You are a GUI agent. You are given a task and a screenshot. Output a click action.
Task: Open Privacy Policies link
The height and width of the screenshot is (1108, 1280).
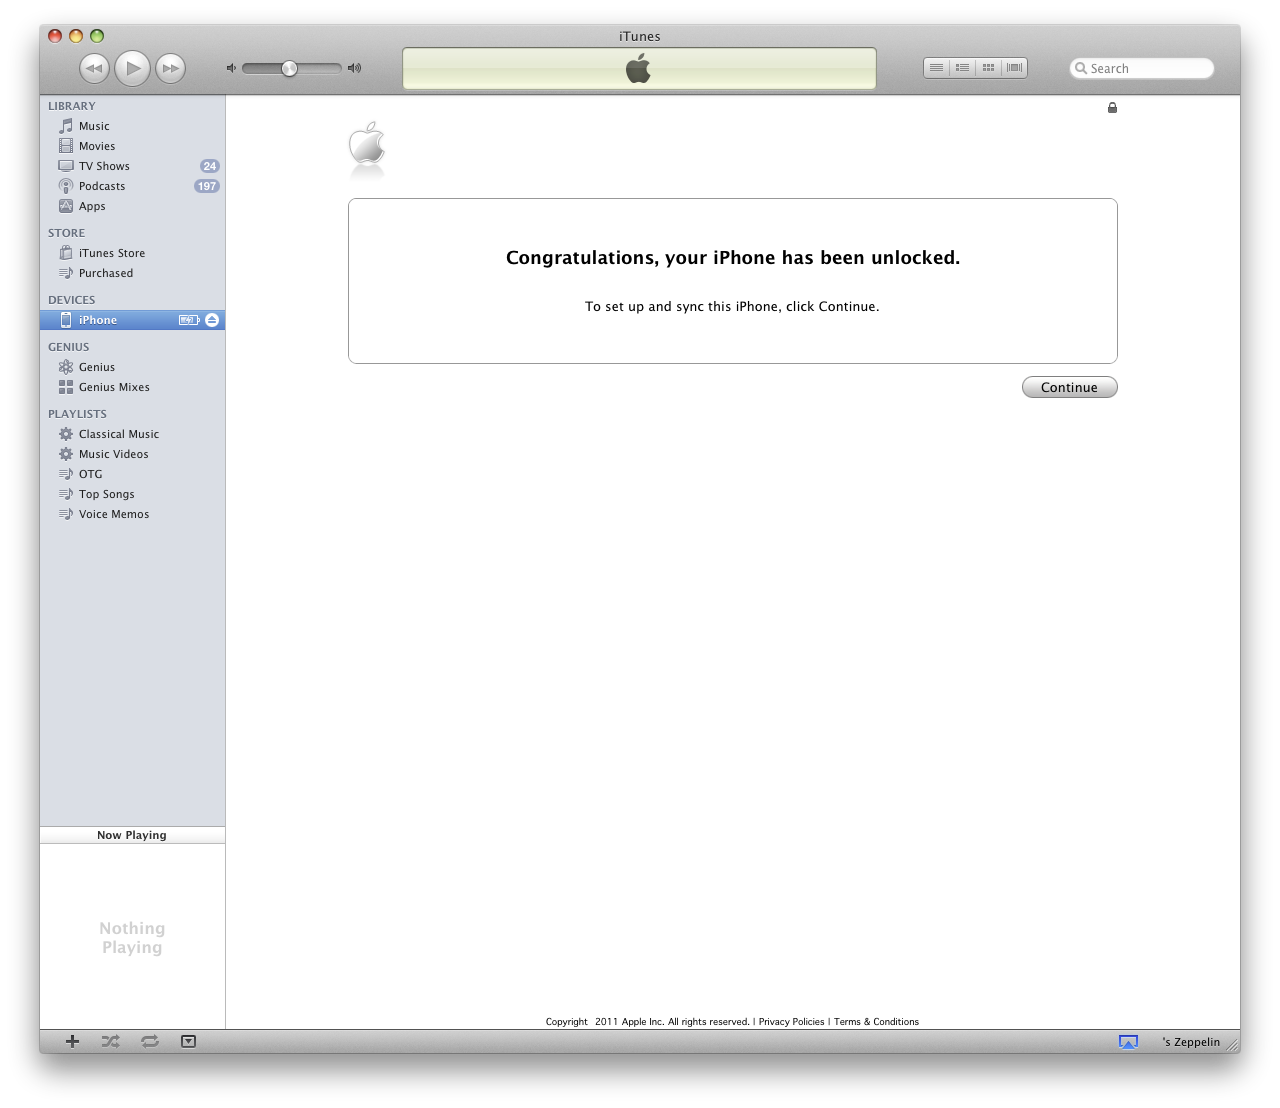[x=791, y=1022]
